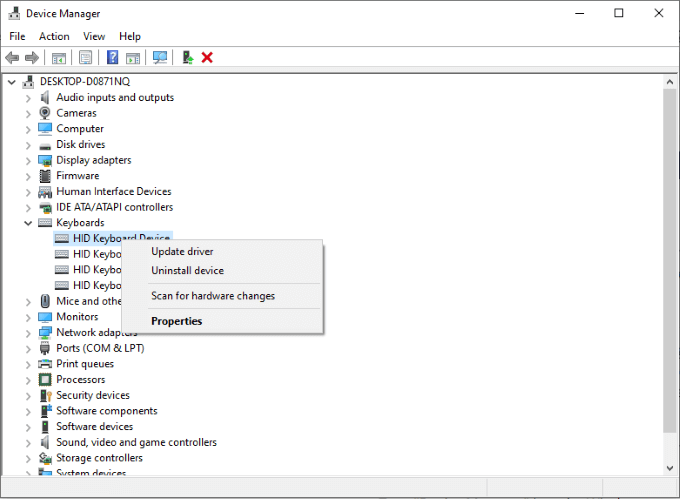
Task: Choose Update driver from context menu
Action: (182, 251)
